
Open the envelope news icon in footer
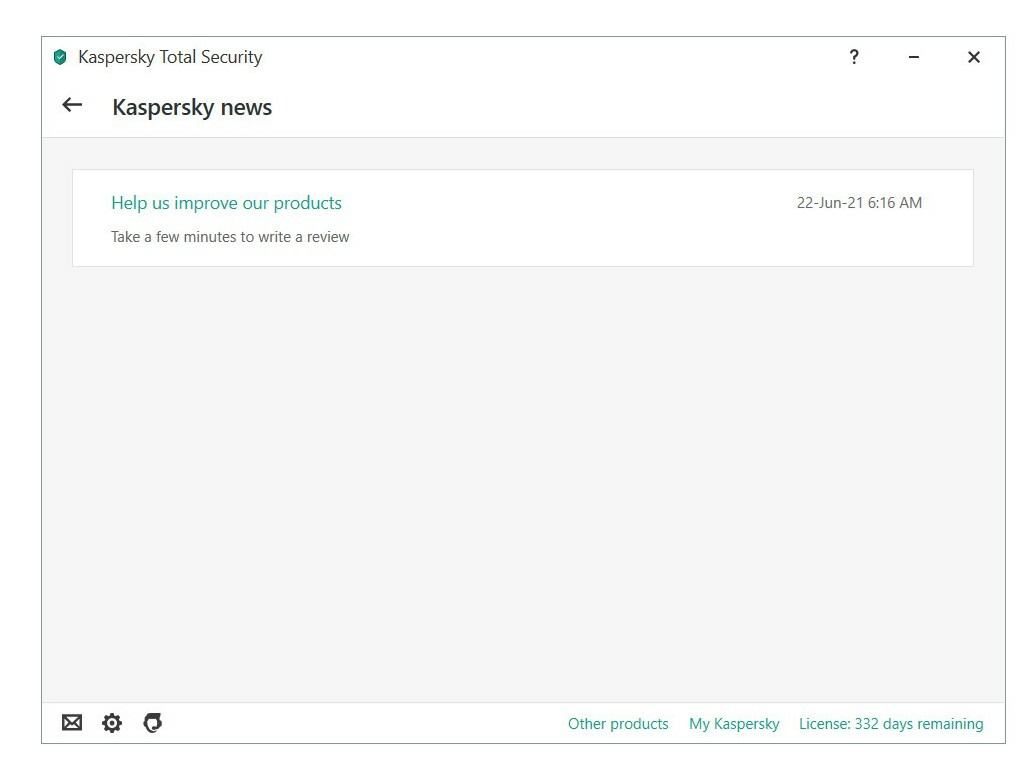click(72, 722)
